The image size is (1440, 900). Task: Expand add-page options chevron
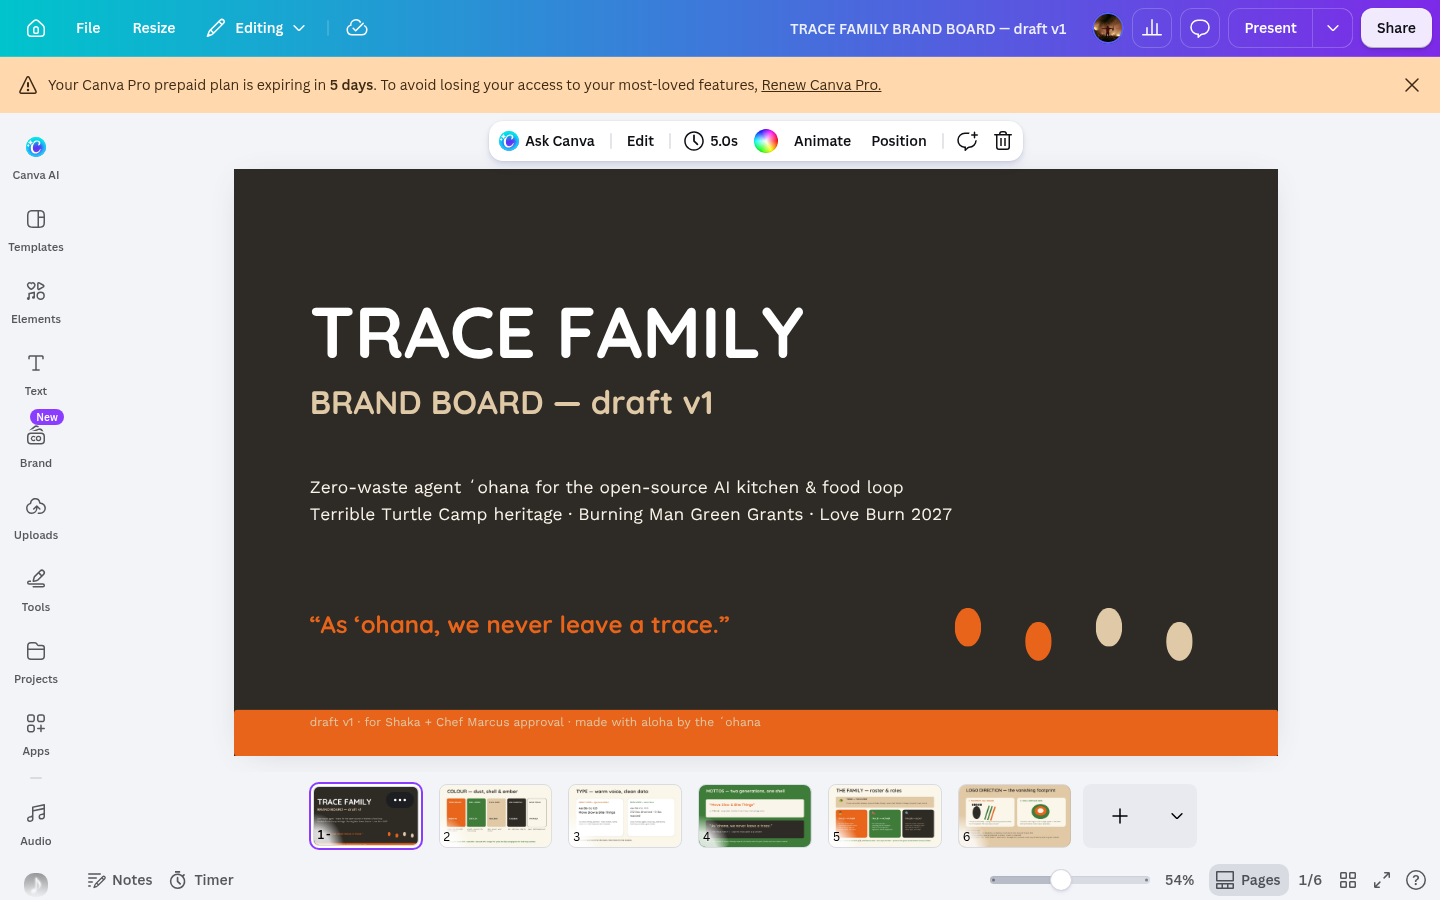tap(1177, 816)
